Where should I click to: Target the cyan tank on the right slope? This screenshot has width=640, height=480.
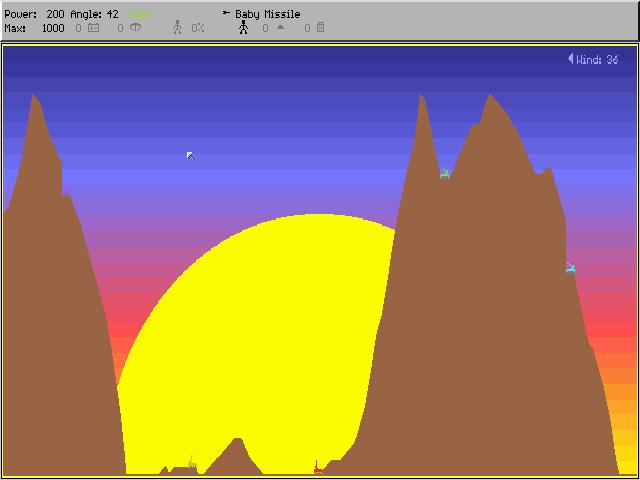[x=570, y=268]
